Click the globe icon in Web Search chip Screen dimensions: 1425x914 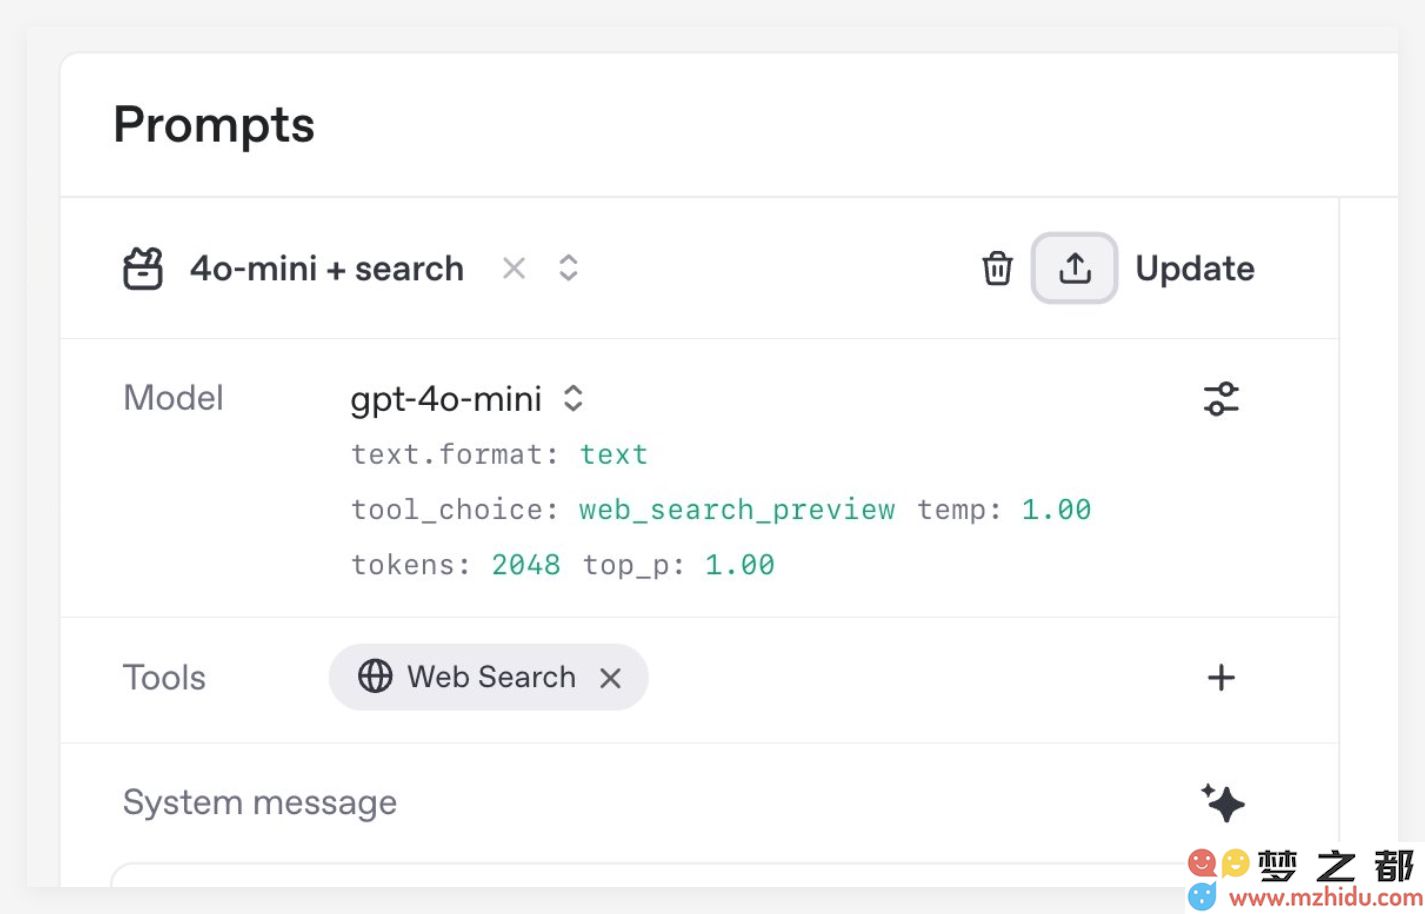(x=375, y=677)
